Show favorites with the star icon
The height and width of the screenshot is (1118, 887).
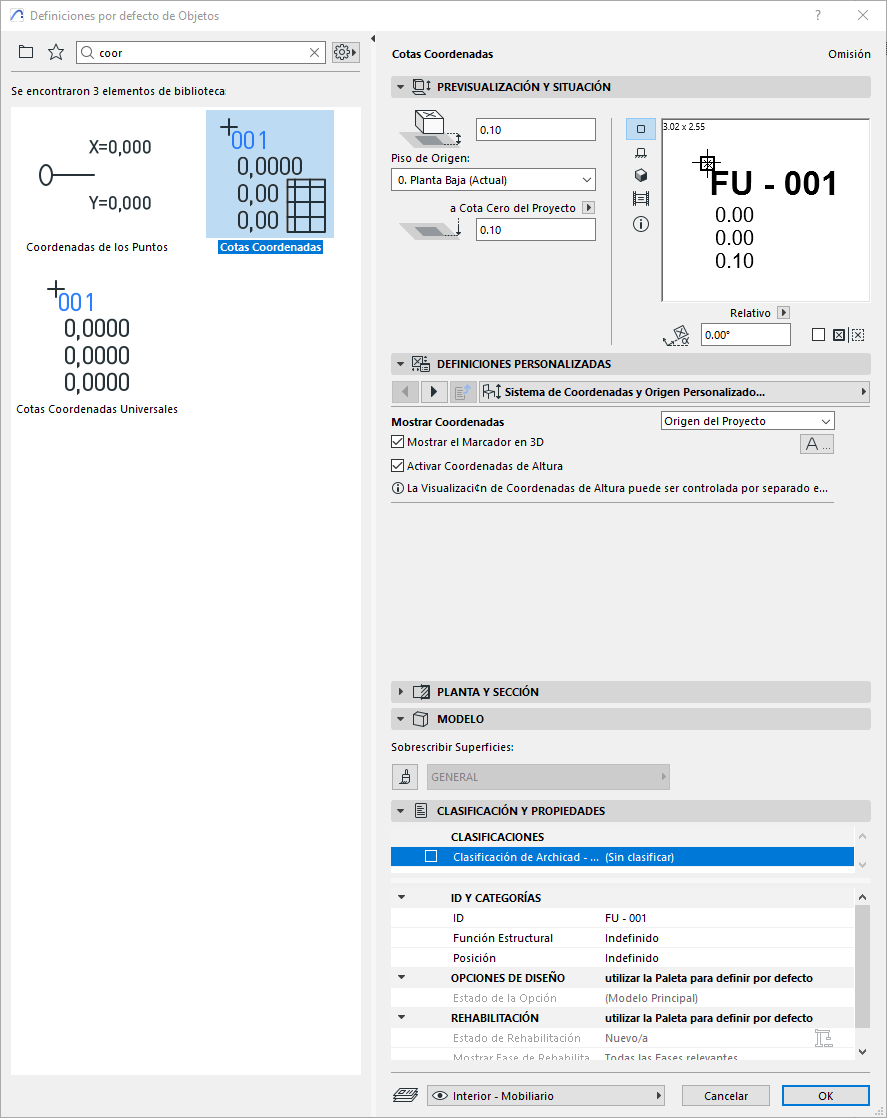point(56,52)
